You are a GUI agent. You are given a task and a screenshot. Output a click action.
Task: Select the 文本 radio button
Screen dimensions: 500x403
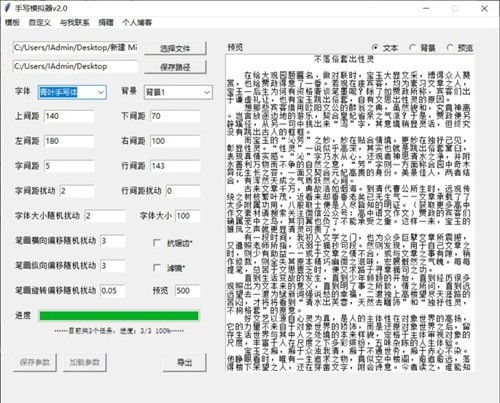pyautogui.click(x=375, y=48)
